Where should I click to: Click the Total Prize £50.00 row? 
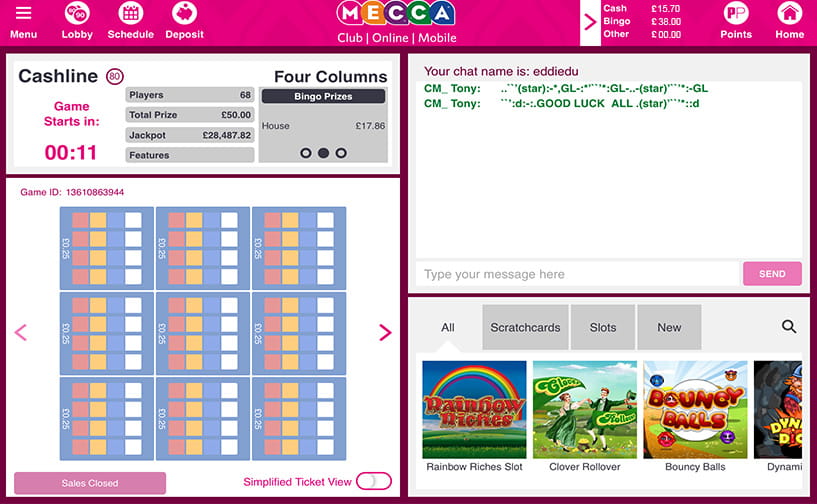tap(190, 115)
